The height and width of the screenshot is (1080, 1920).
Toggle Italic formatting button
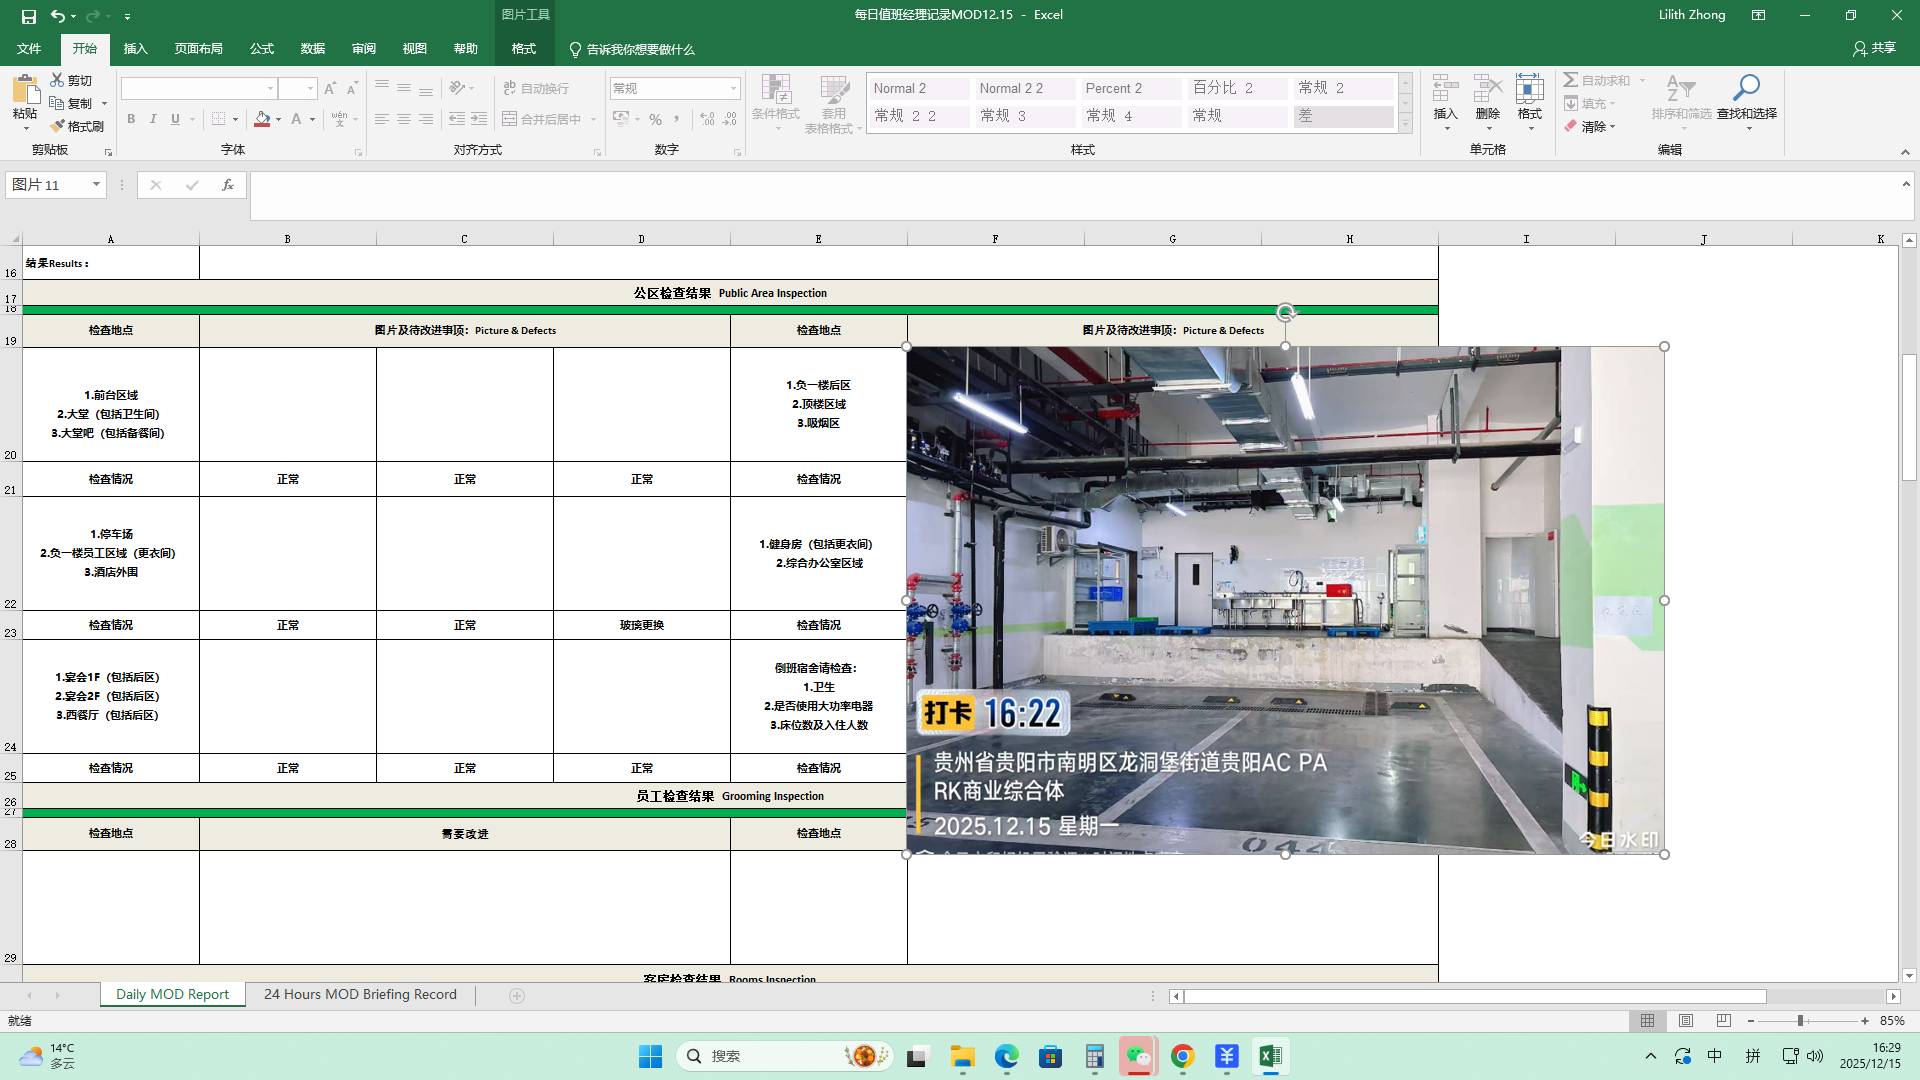point(153,119)
